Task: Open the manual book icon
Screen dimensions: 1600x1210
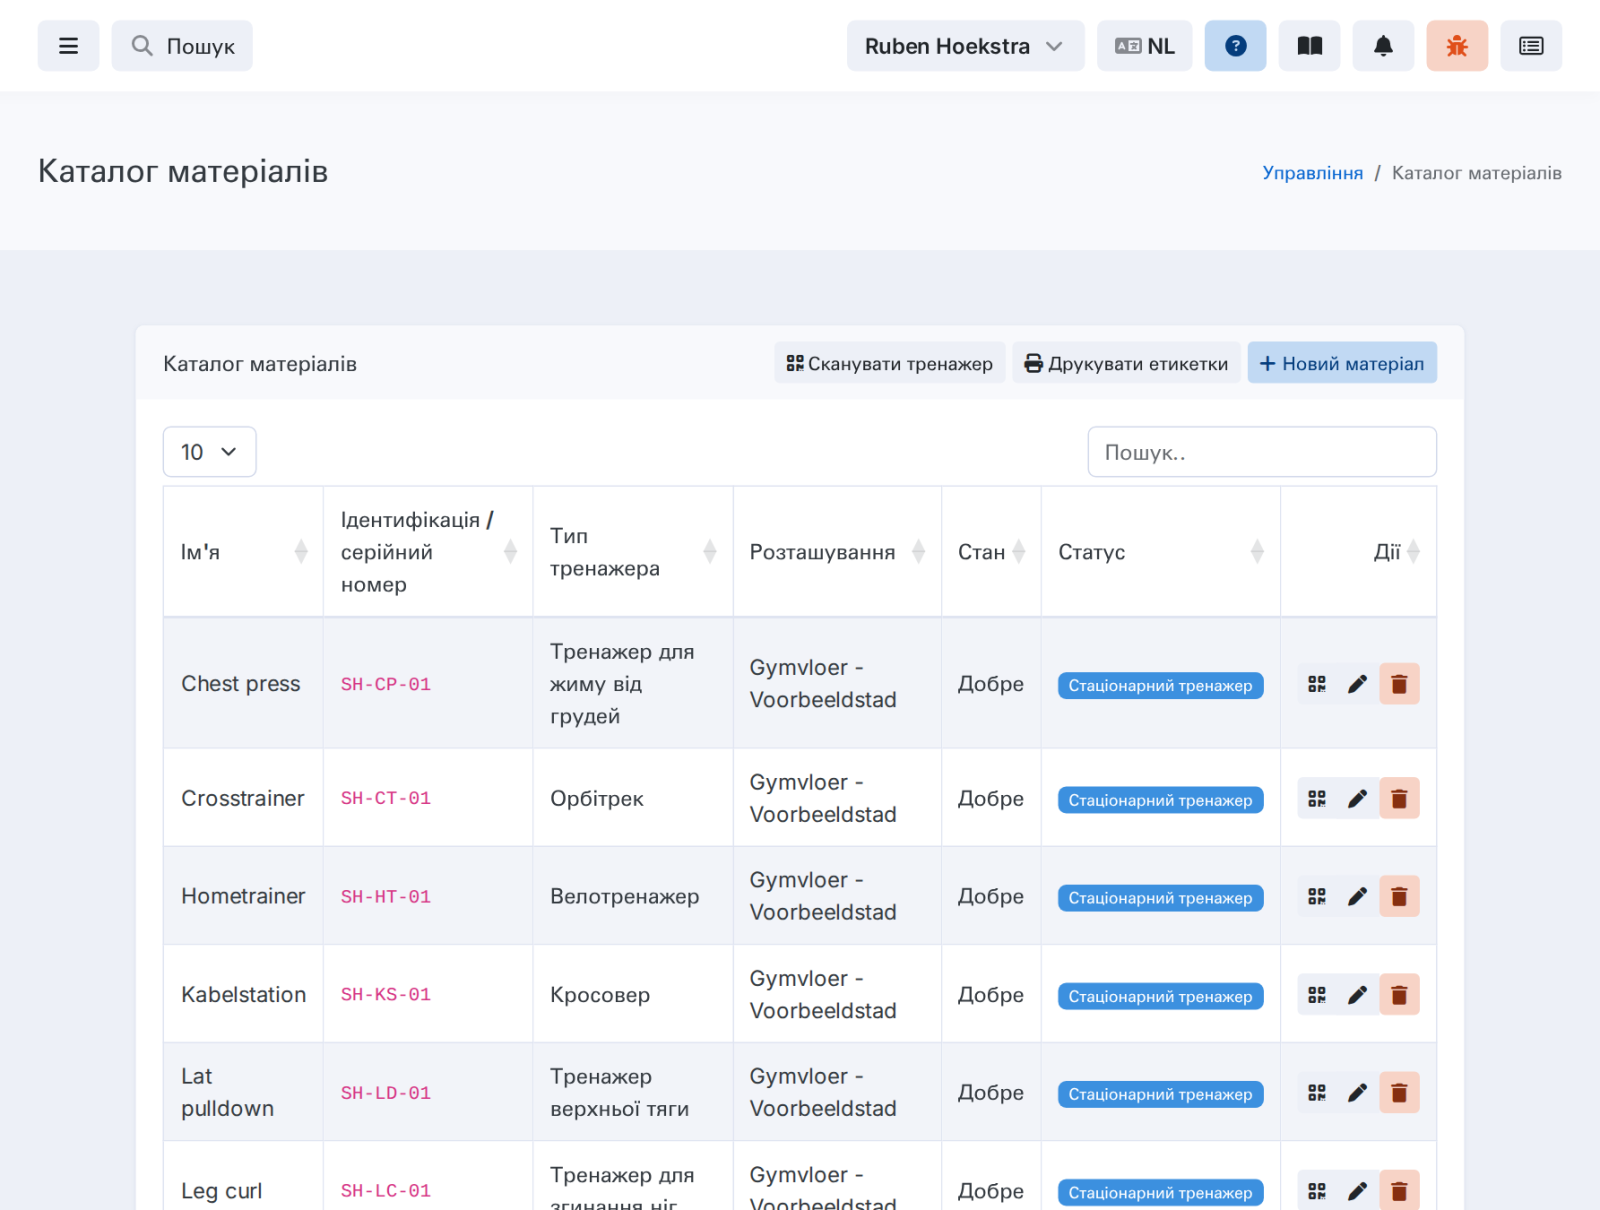Action: pos(1309,46)
